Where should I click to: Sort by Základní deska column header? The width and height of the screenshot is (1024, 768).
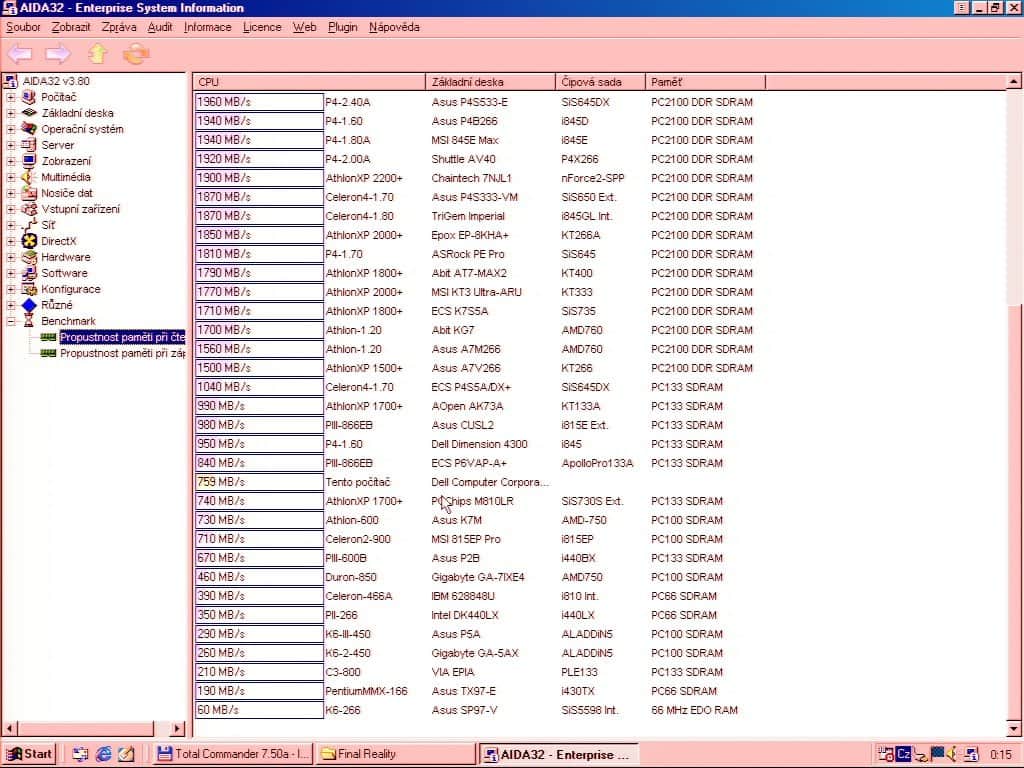[490, 82]
